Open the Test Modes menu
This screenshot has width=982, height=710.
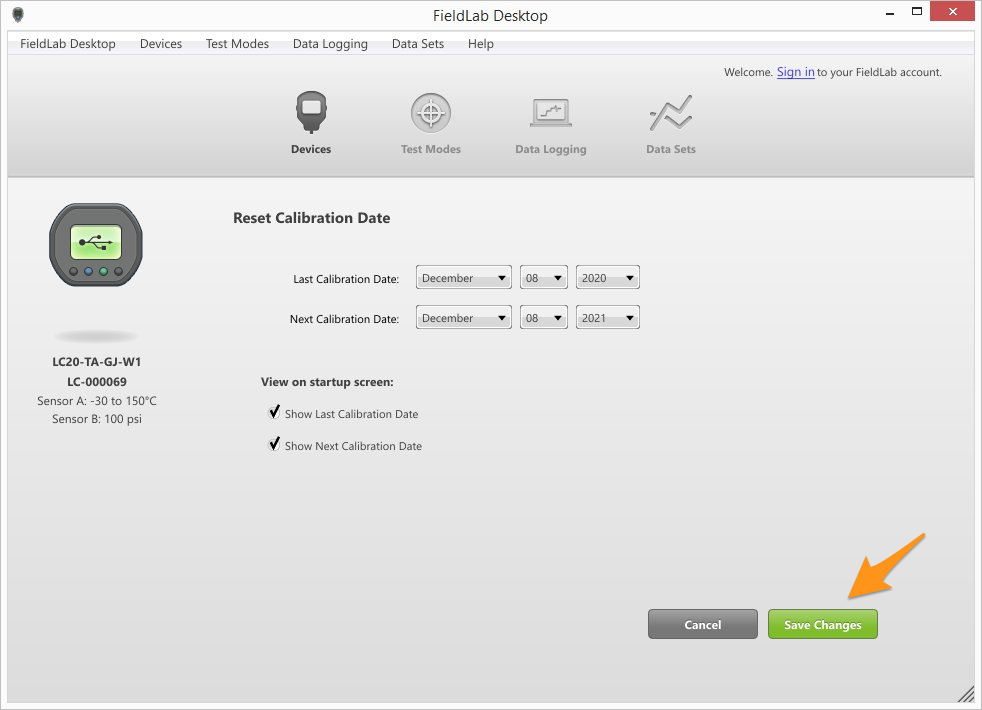(x=237, y=44)
